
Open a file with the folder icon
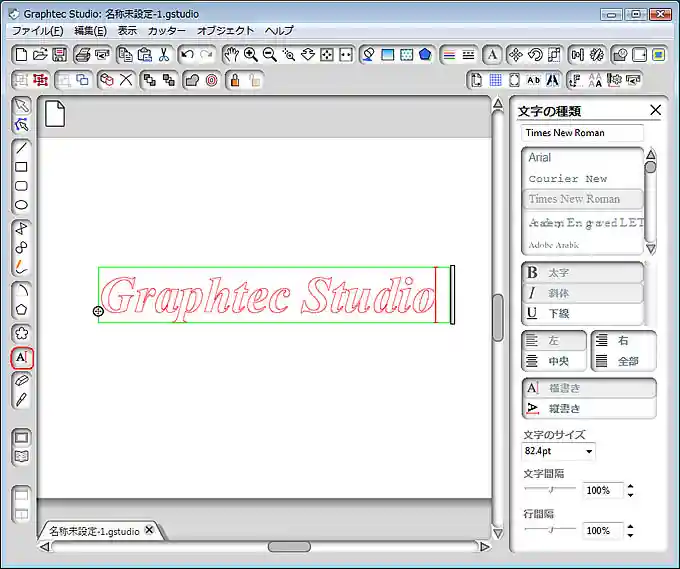coord(40,55)
